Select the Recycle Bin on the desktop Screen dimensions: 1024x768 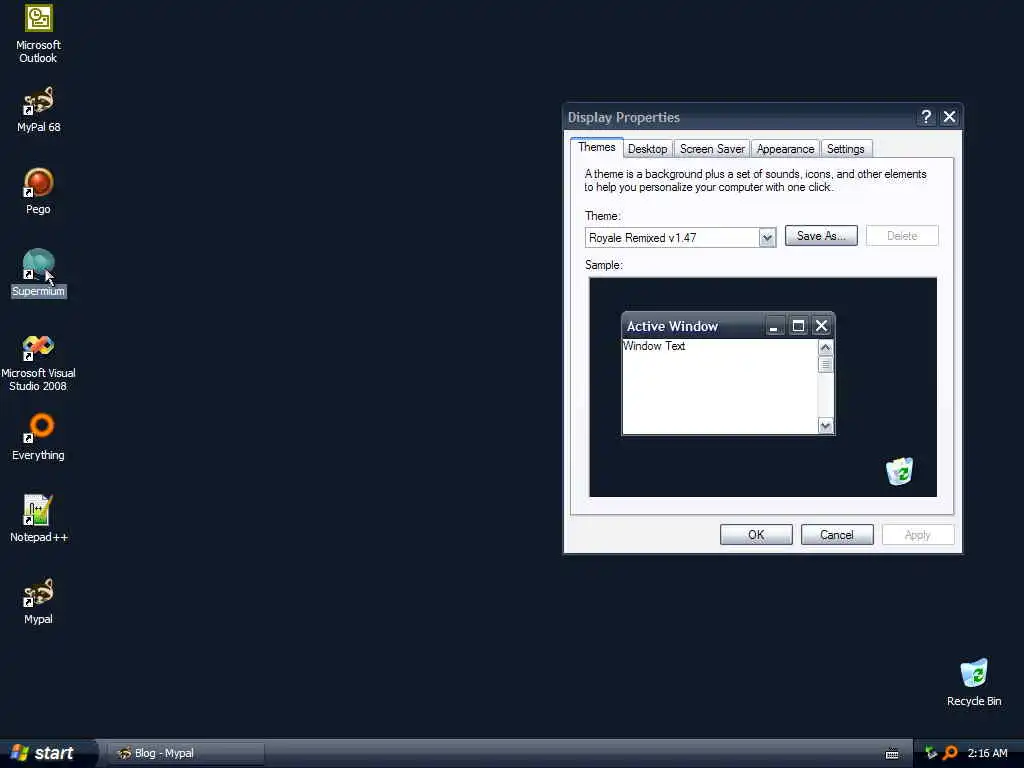pyautogui.click(x=974, y=682)
